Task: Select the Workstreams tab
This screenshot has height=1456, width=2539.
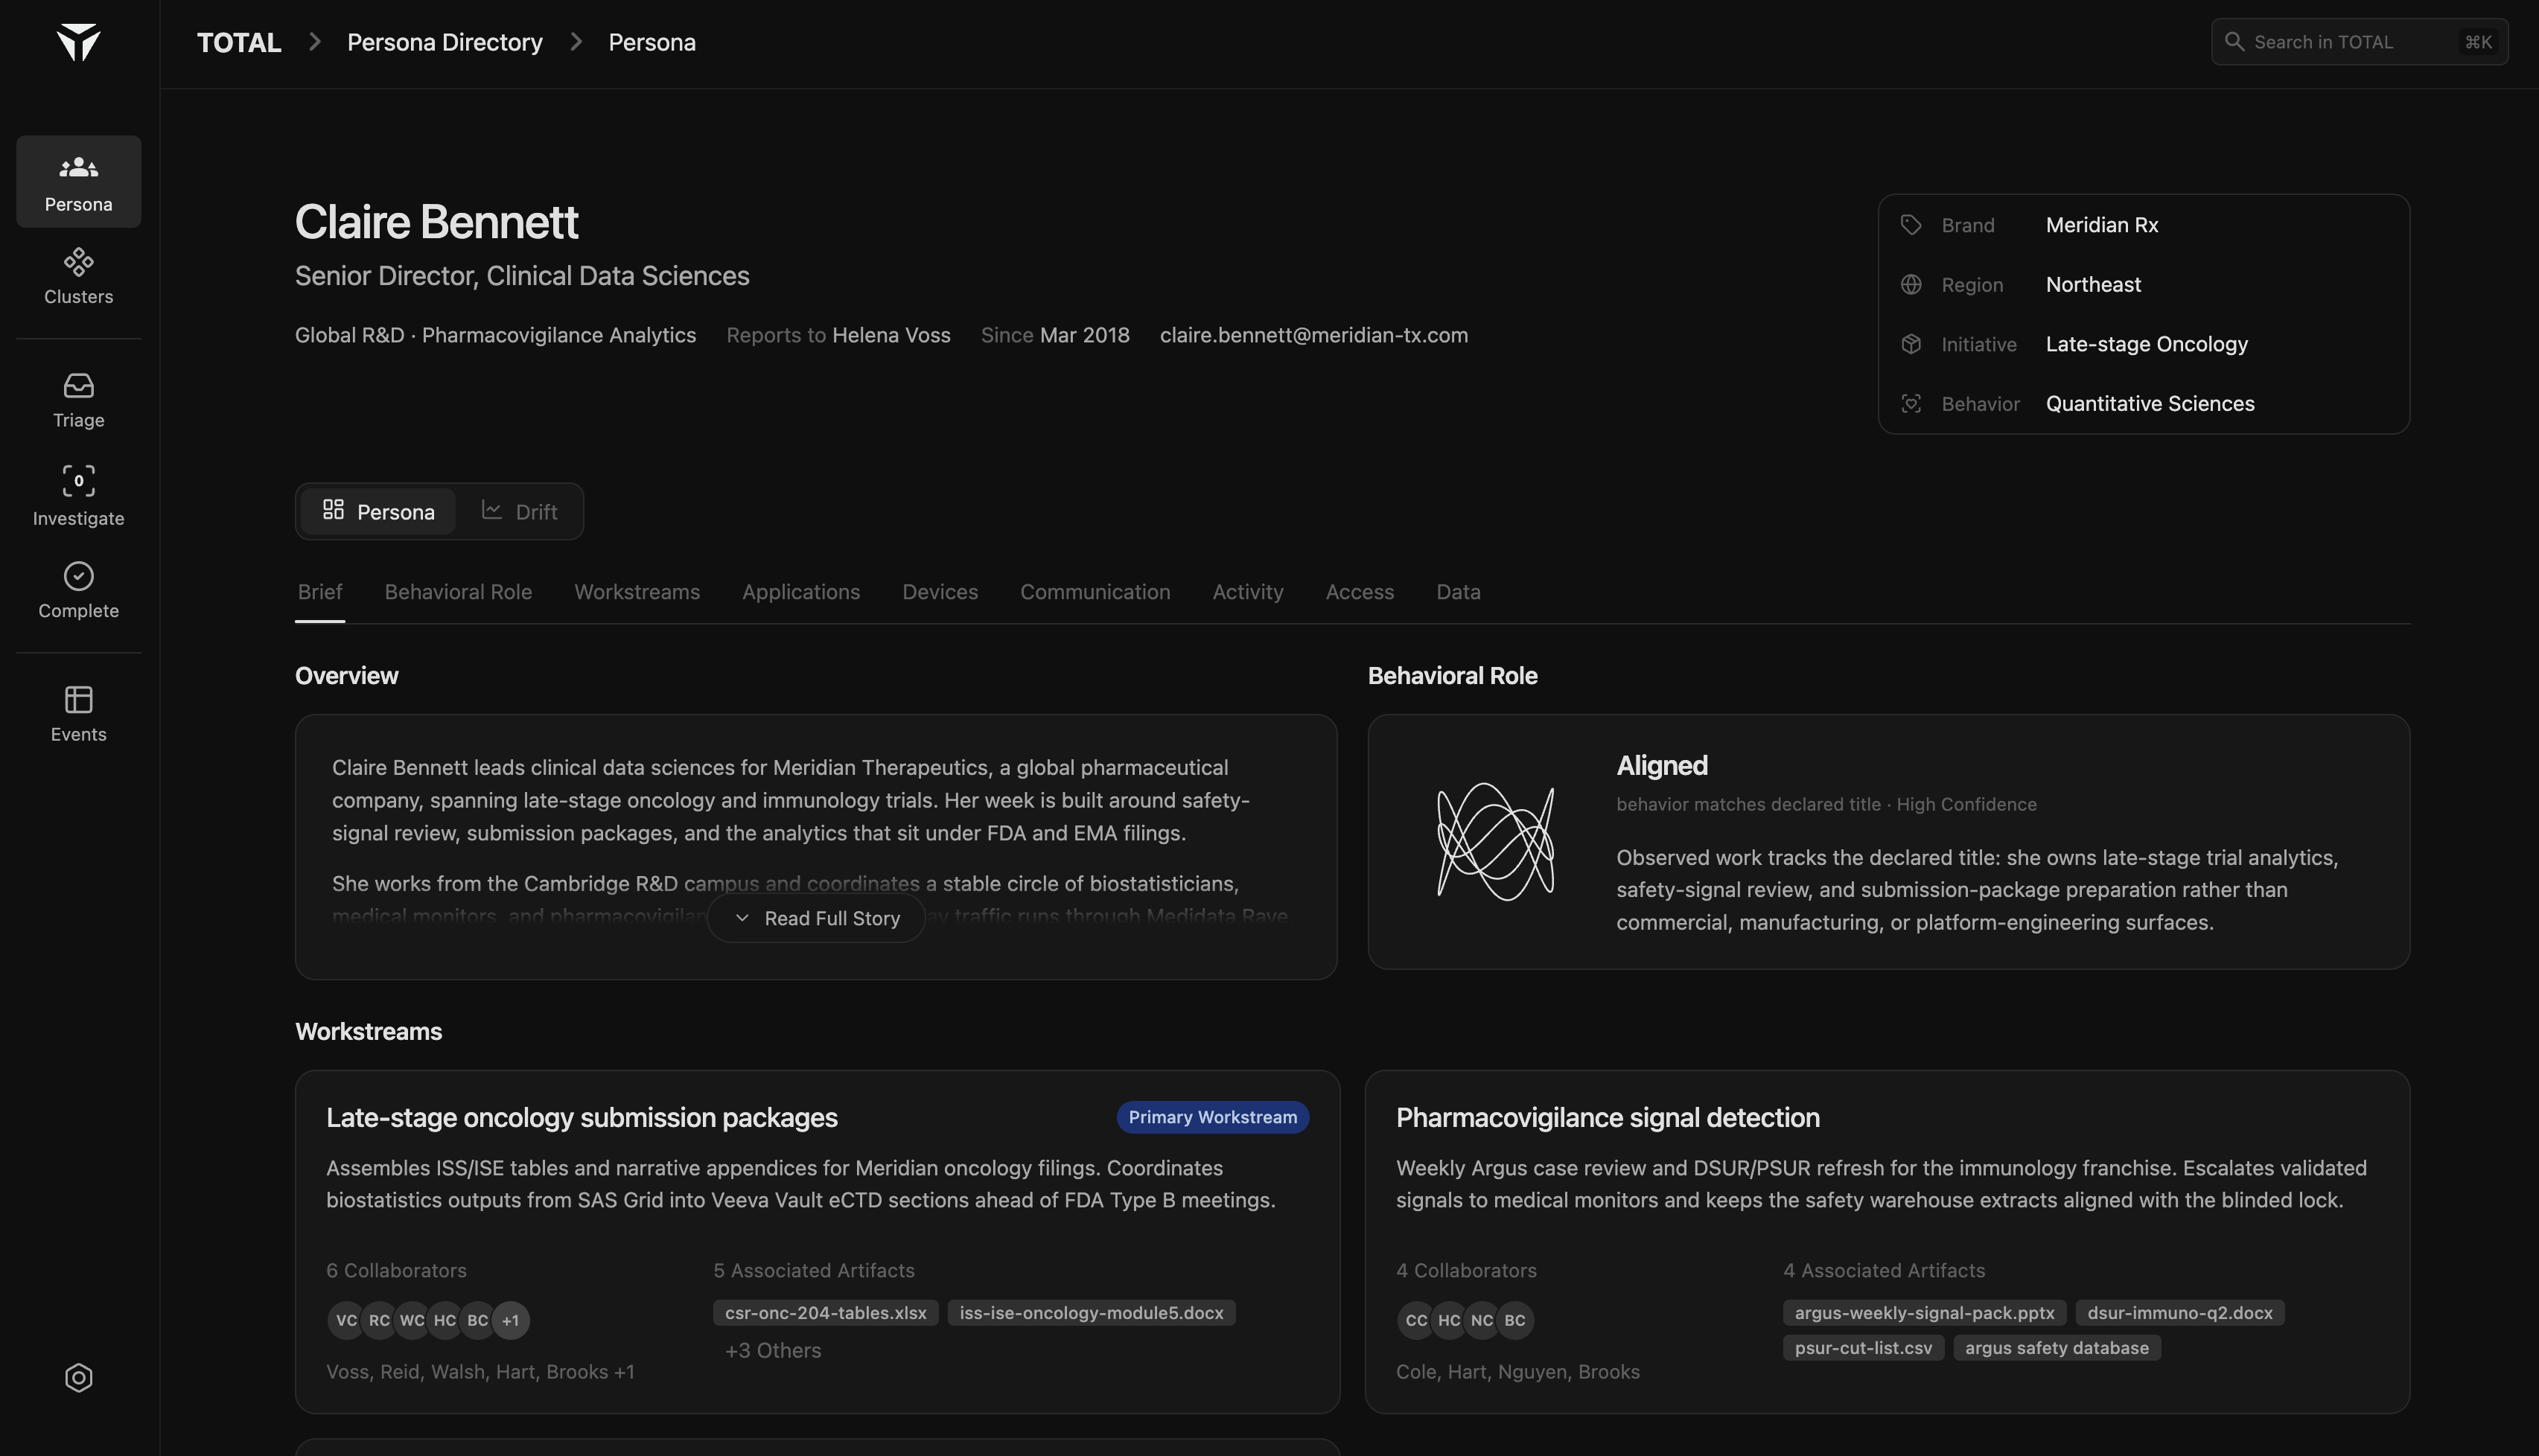Action: (637, 592)
